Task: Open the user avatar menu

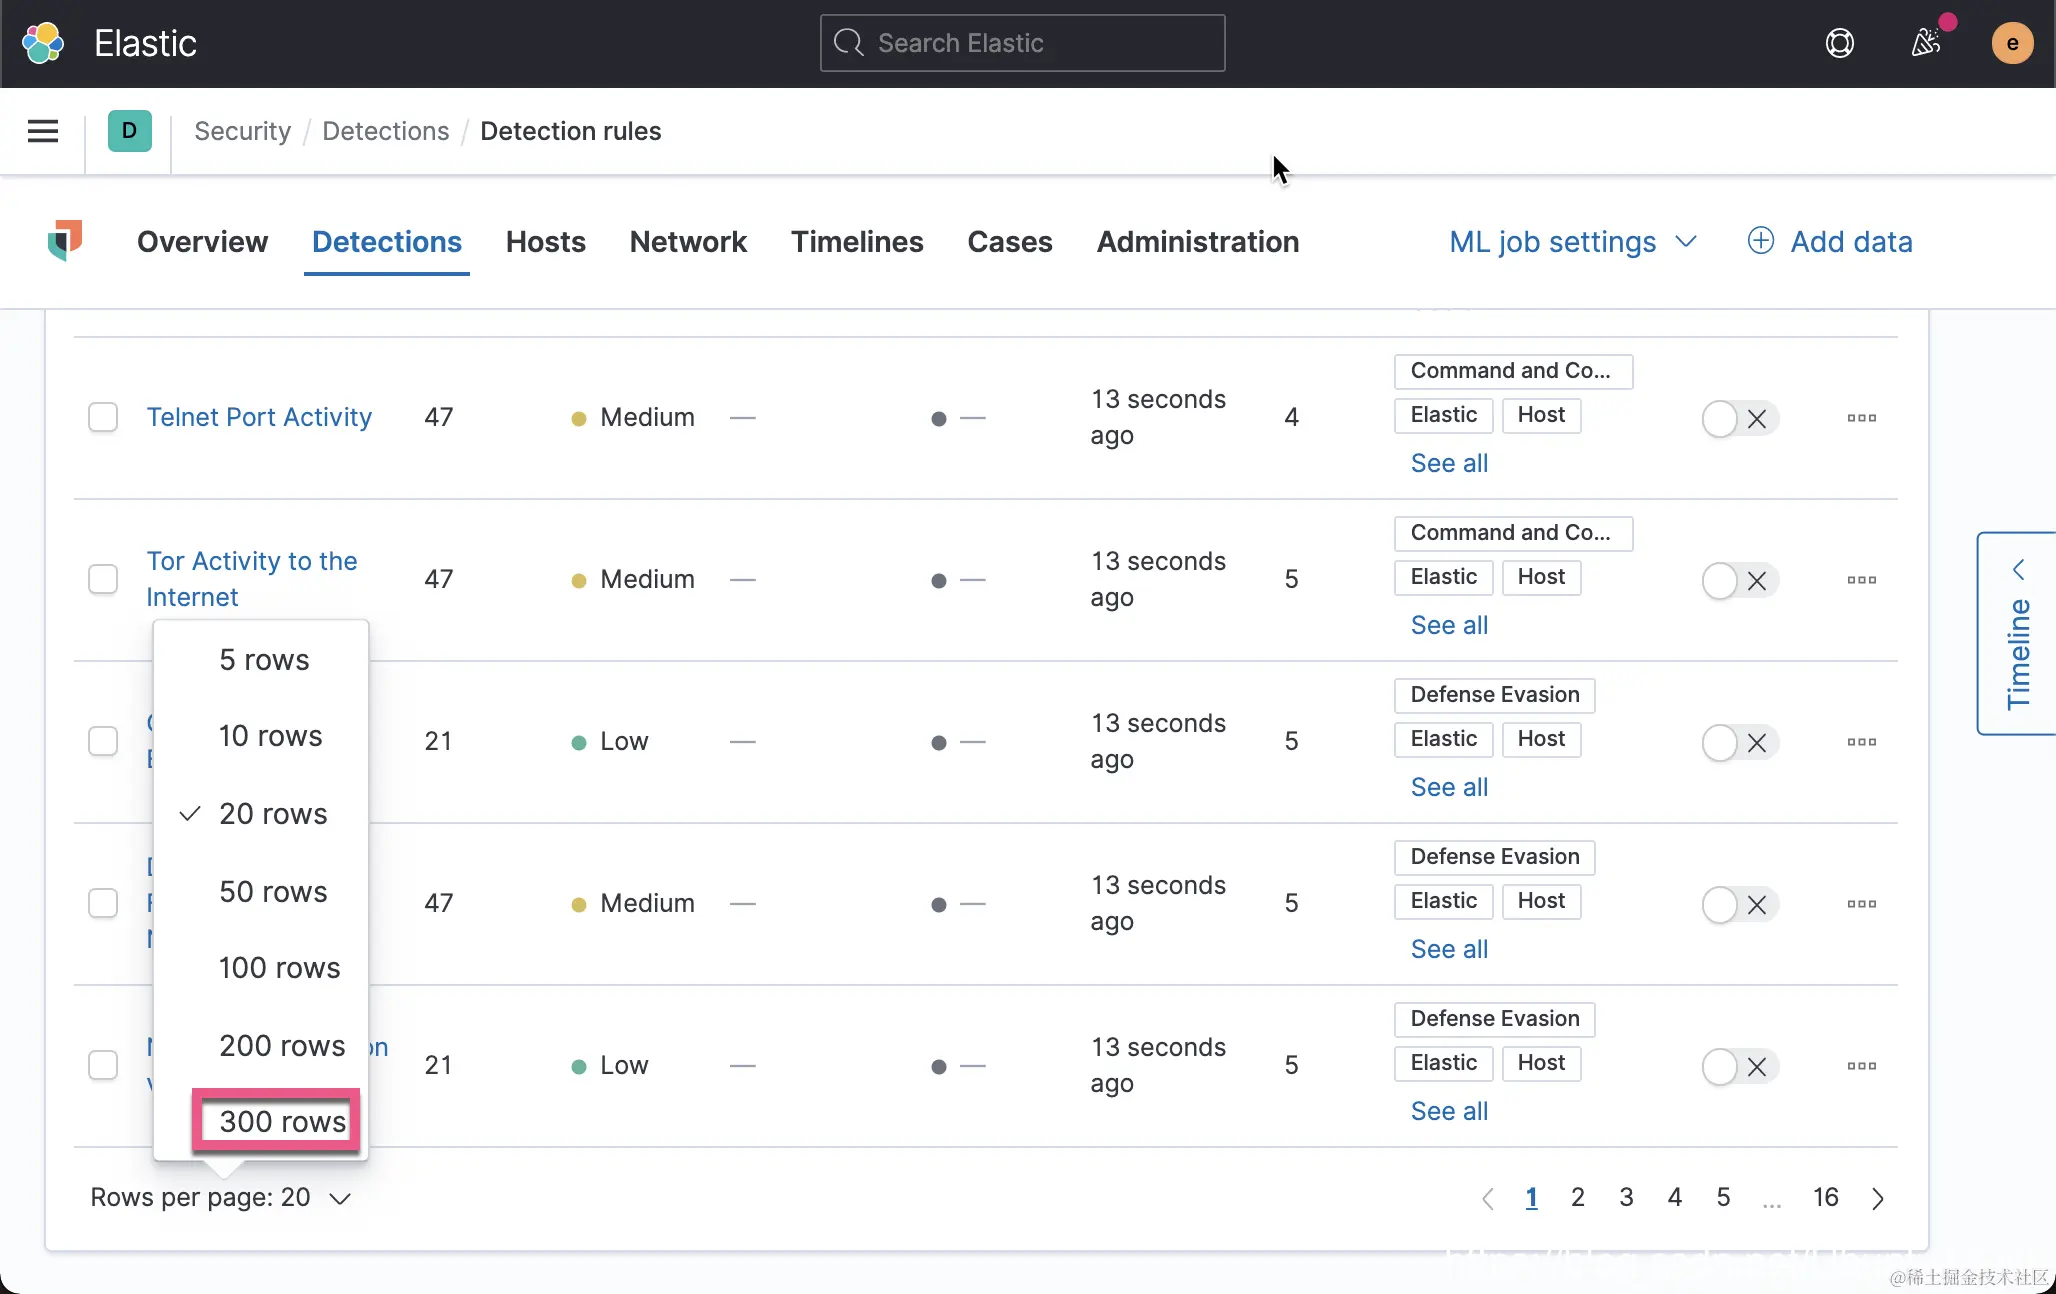Action: pos(2011,43)
